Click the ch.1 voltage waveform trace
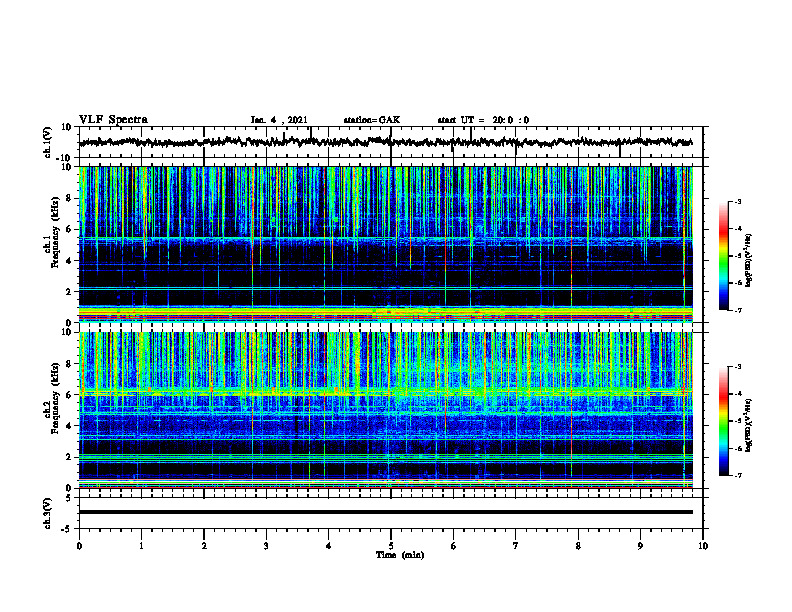792x612 pixels. coord(386,142)
